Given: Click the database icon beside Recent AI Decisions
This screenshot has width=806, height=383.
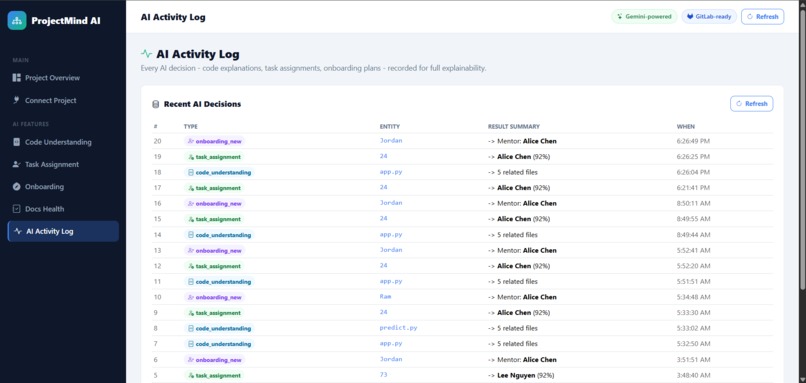Looking at the screenshot, I should pos(156,104).
